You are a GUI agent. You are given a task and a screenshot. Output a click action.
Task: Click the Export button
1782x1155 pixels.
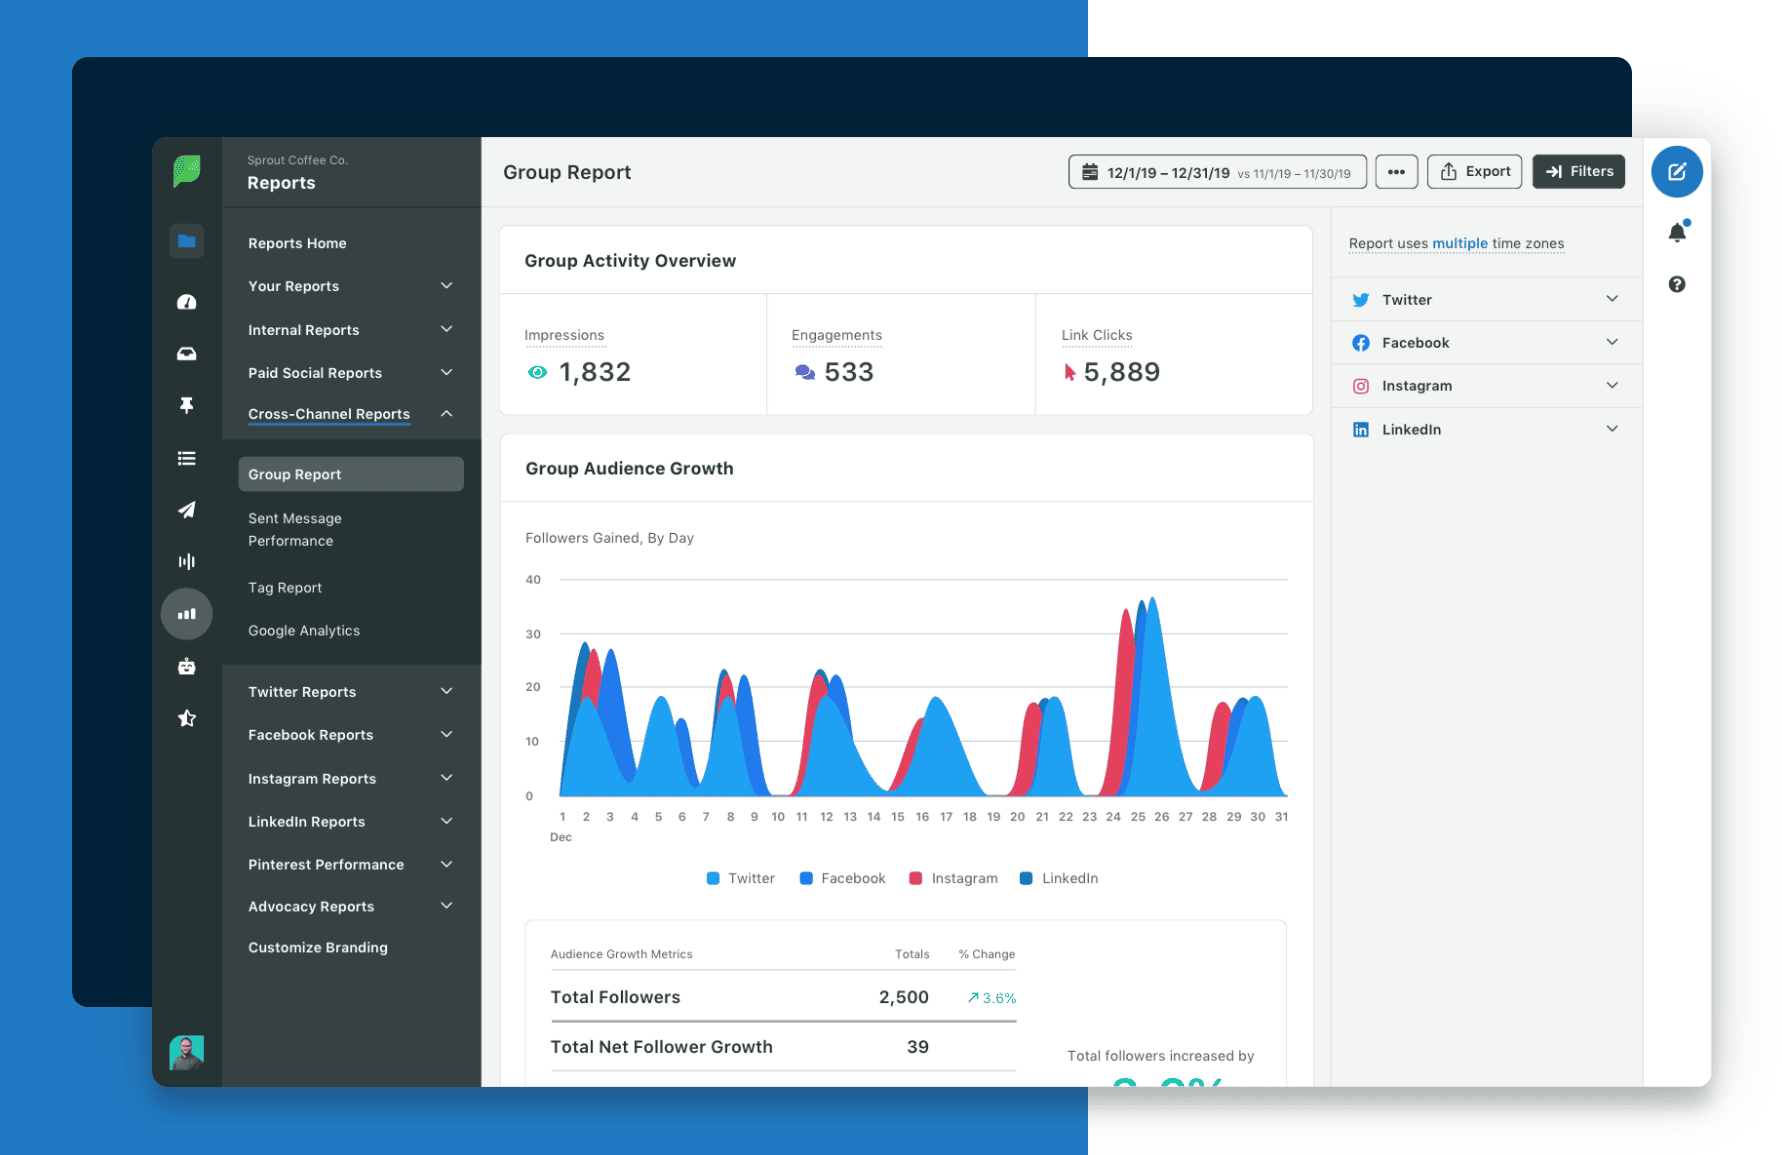click(1475, 172)
